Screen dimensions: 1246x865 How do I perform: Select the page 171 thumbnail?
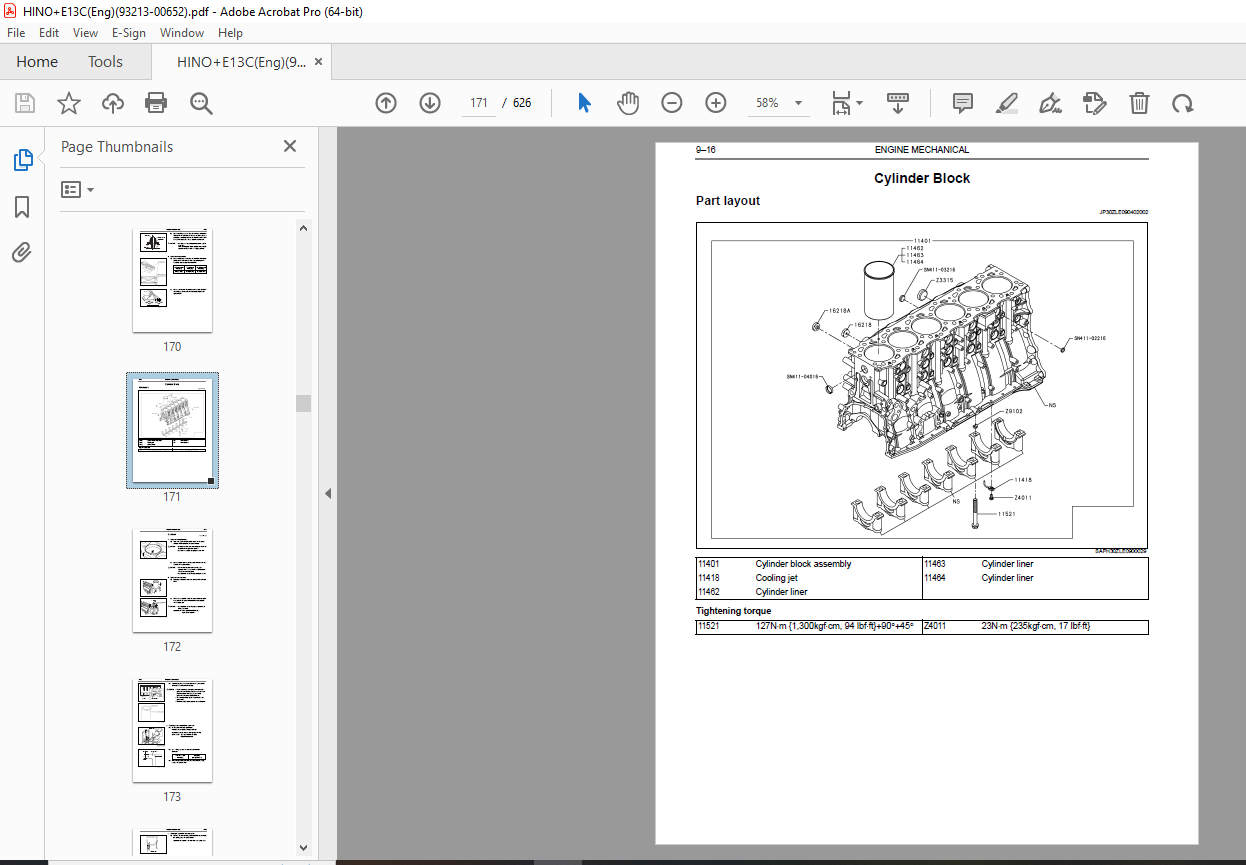point(172,431)
